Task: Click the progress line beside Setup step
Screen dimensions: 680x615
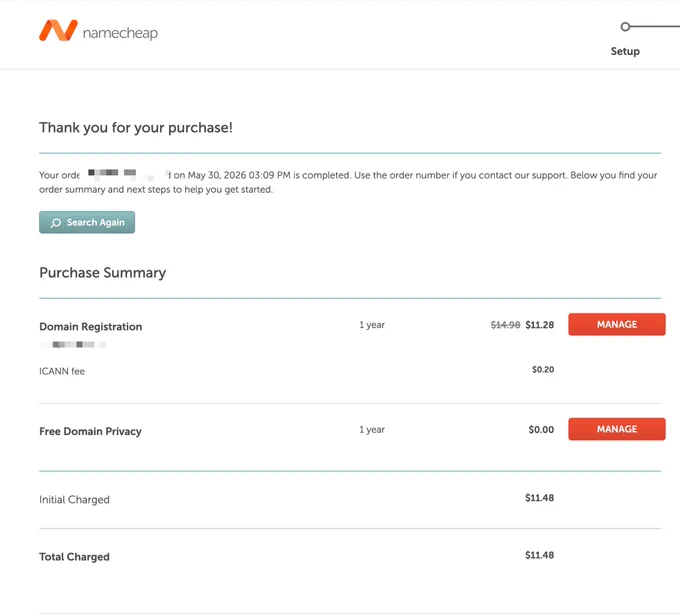Action: click(655, 26)
